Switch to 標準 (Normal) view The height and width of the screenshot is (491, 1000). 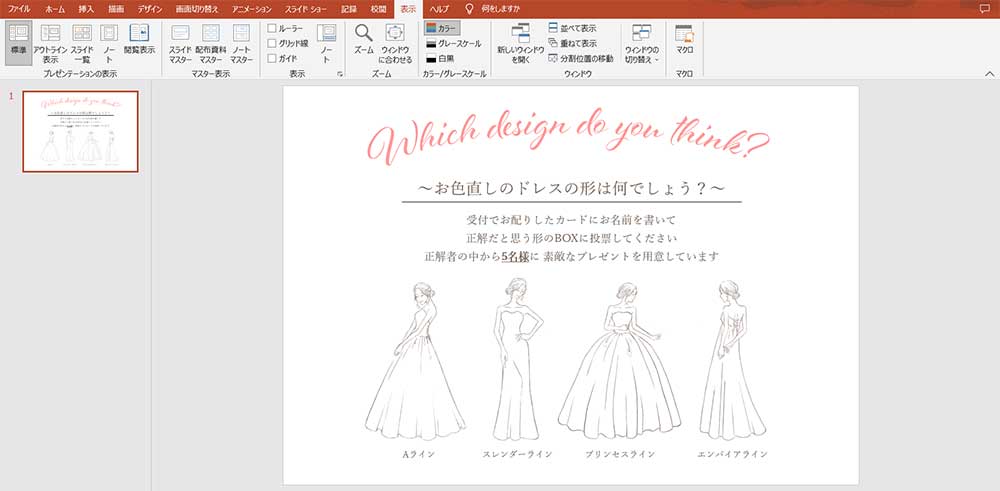click(18, 40)
